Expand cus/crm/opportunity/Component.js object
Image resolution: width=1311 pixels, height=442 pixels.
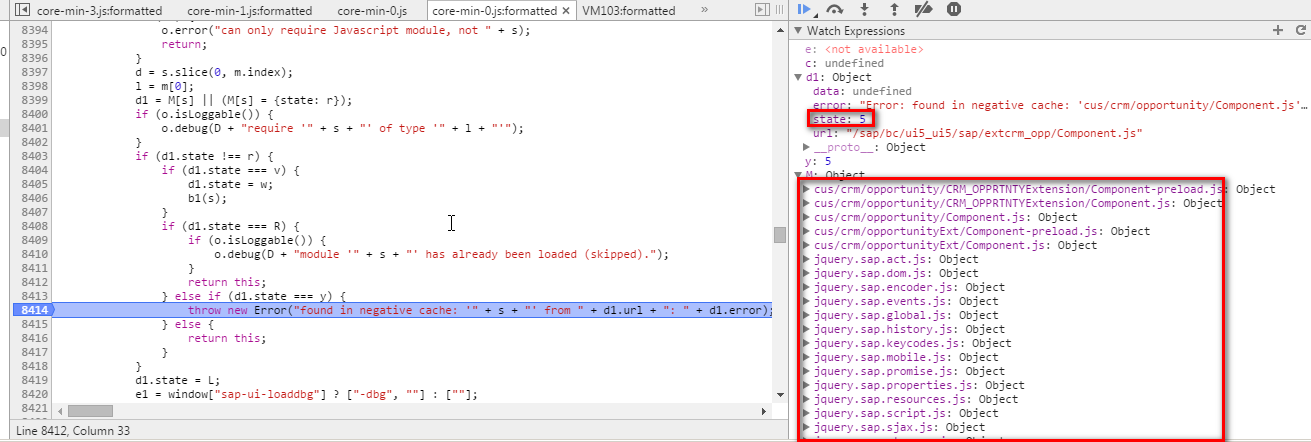(808, 217)
